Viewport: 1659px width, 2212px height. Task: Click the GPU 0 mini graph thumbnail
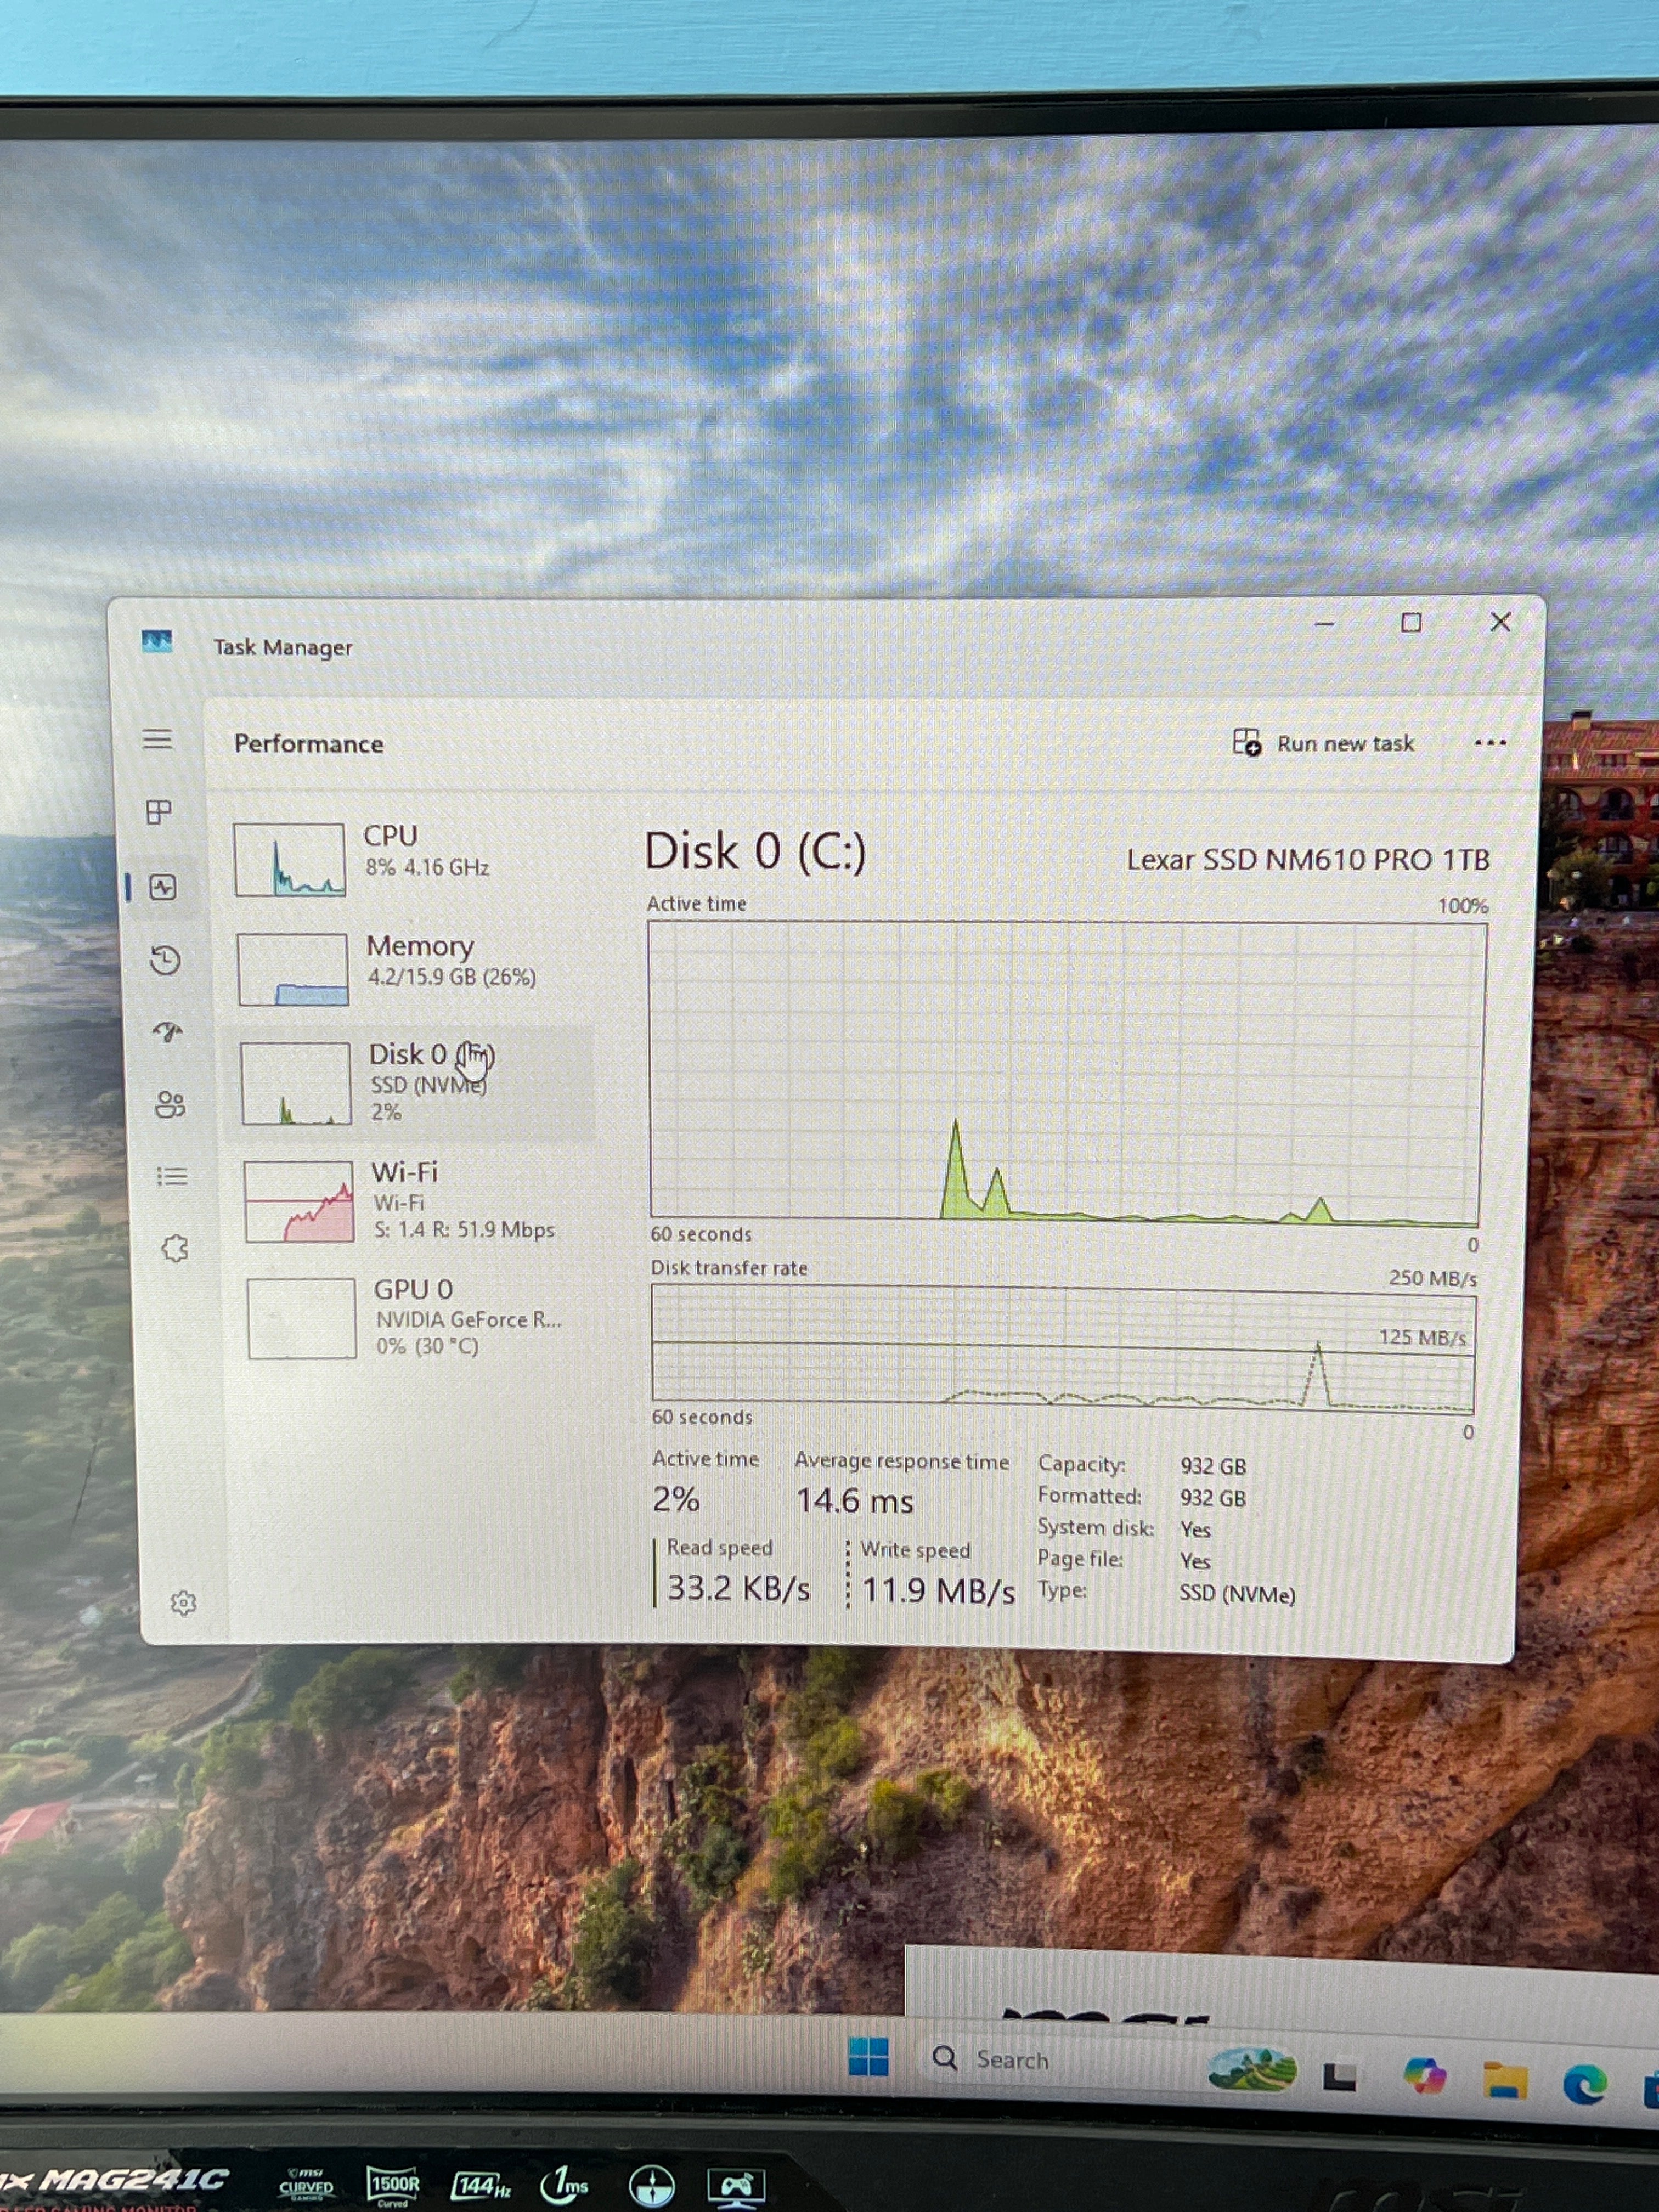click(302, 1318)
